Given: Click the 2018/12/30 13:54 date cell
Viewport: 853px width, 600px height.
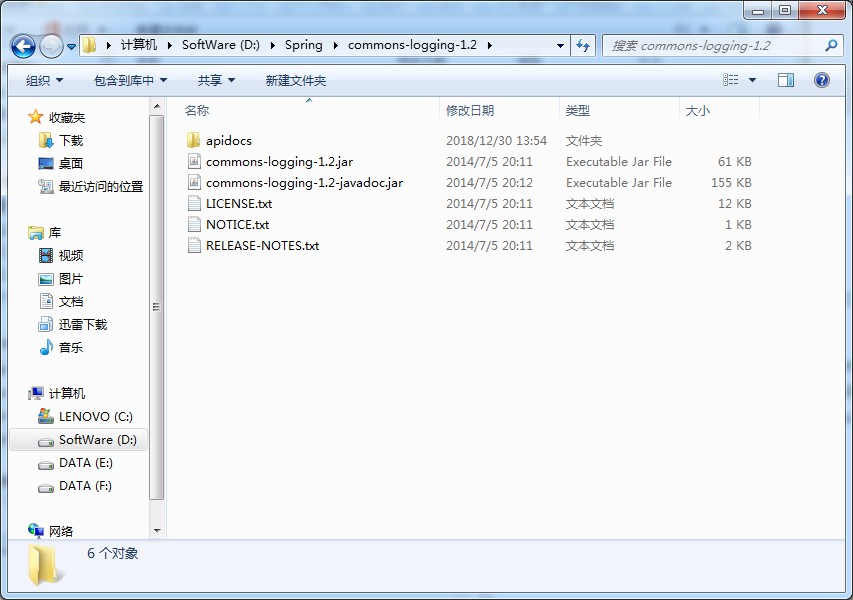Looking at the screenshot, I should (496, 140).
